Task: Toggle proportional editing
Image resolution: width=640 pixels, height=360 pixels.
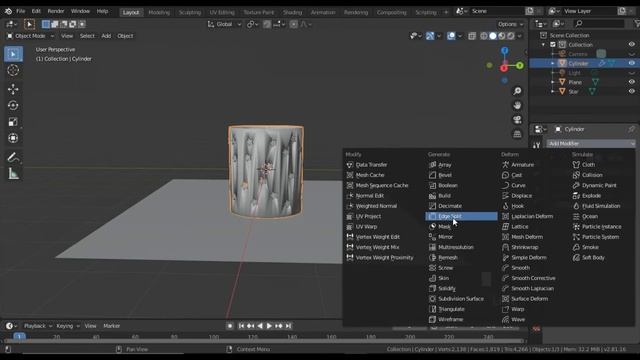Action: 293,24
